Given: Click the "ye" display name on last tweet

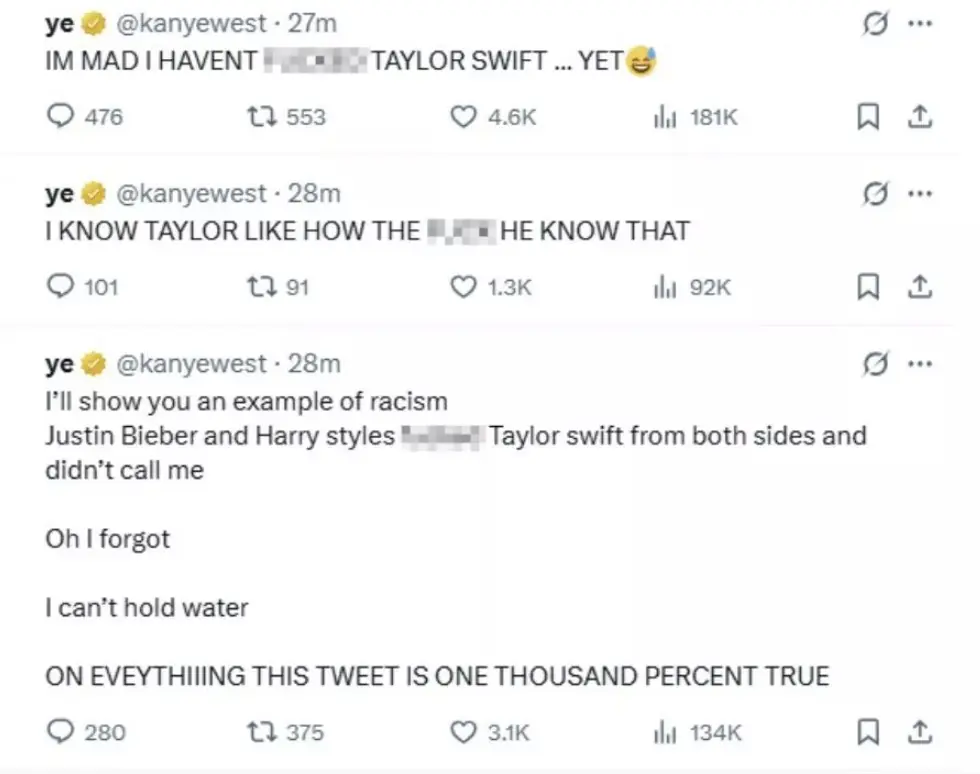Looking at the screenshot, I should pyautogui.click(x=59, y=364).
